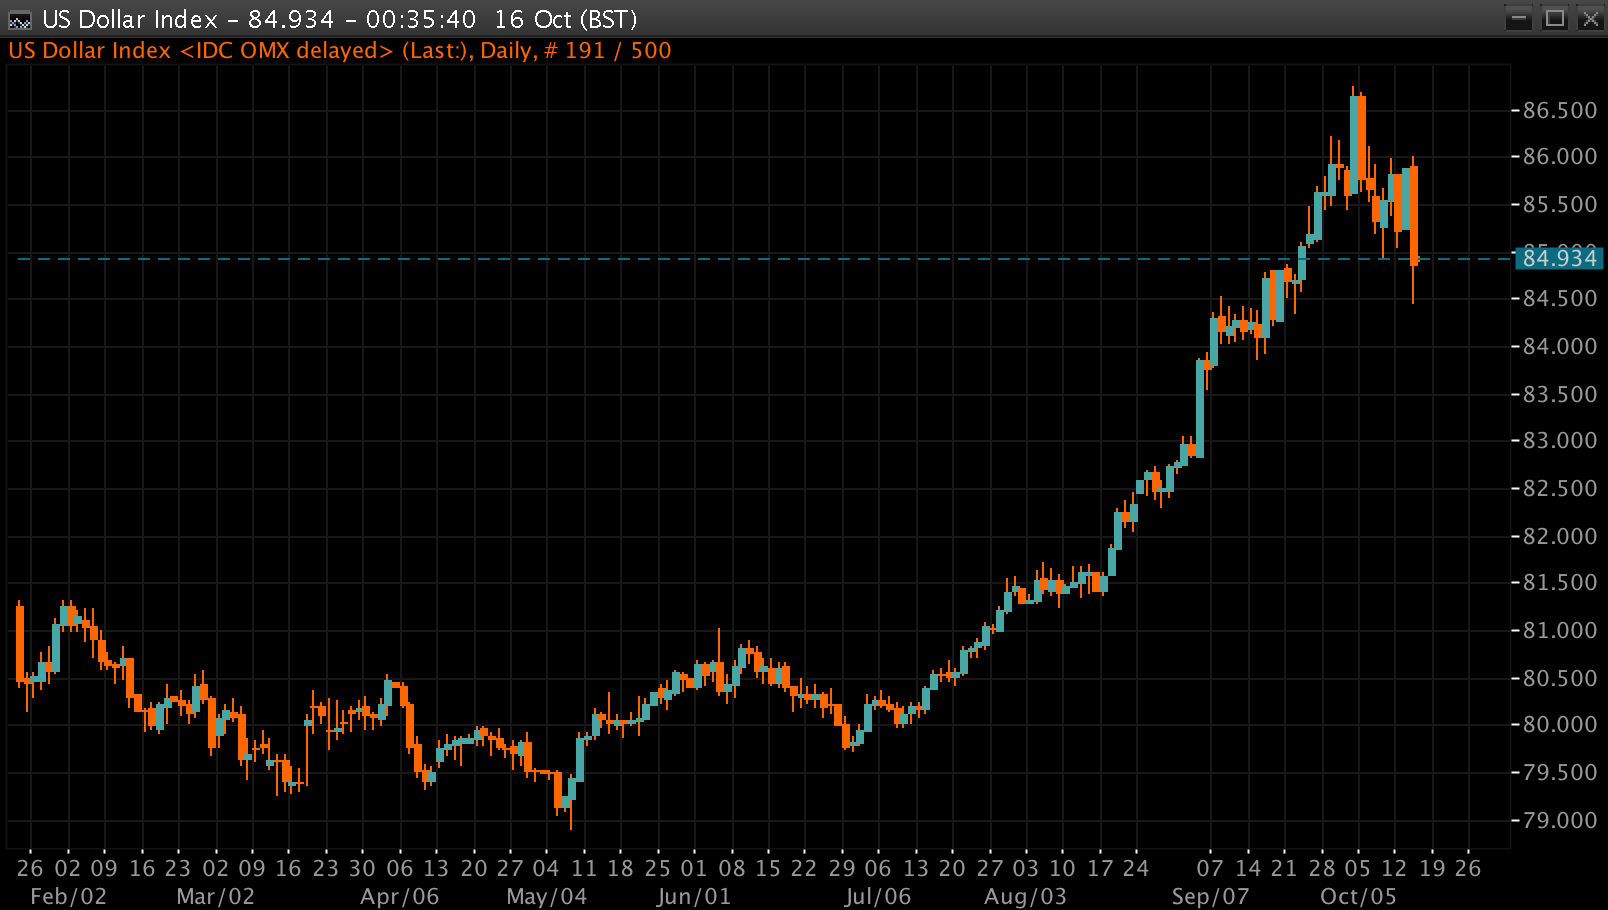Click the 79.000 price axis label
Image resolution: width=1608 pixels, height=910 pixels.
pyautogui.click(x=1559, y=820)
